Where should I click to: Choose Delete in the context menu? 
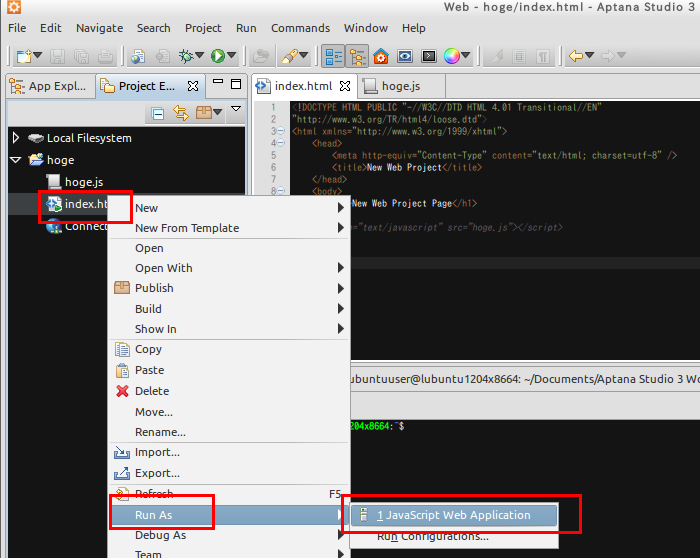(229, 391)
